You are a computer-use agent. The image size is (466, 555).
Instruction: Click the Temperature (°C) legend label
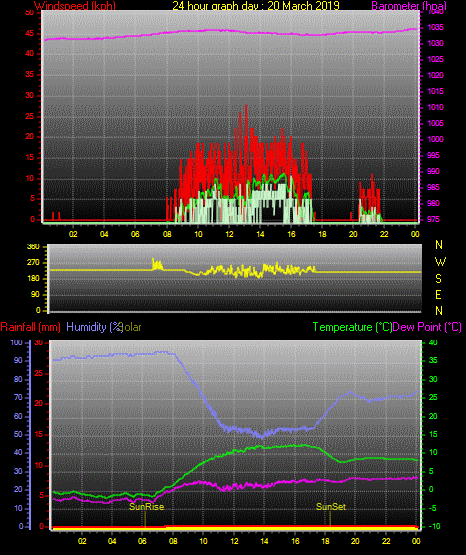[x=352, y=327]
